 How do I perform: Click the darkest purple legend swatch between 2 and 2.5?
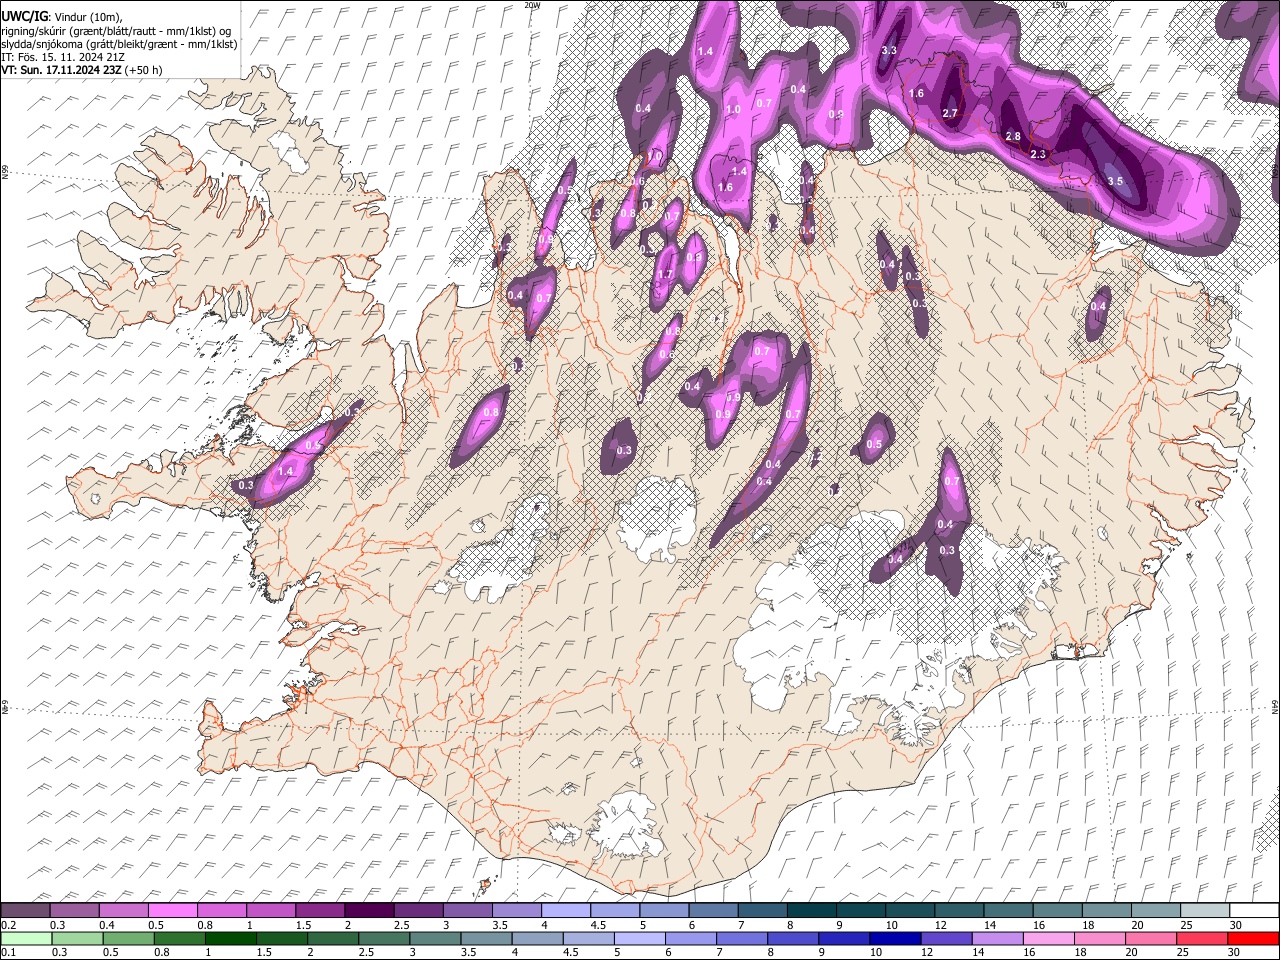(369, 911)
